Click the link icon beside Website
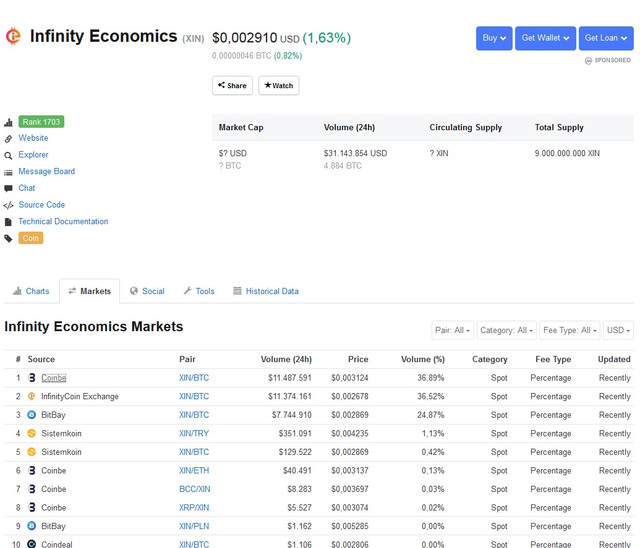Screen dimensions: 640x548 pyautogui.click(x=8, y=139)
